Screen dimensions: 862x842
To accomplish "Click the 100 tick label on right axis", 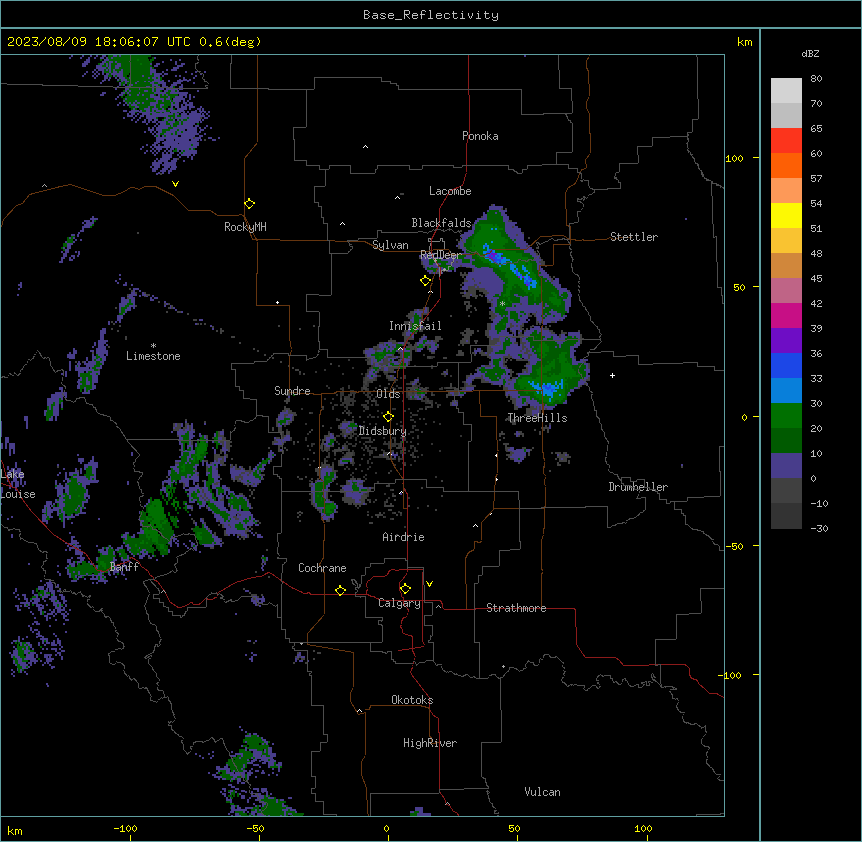I will click(734, 158).
